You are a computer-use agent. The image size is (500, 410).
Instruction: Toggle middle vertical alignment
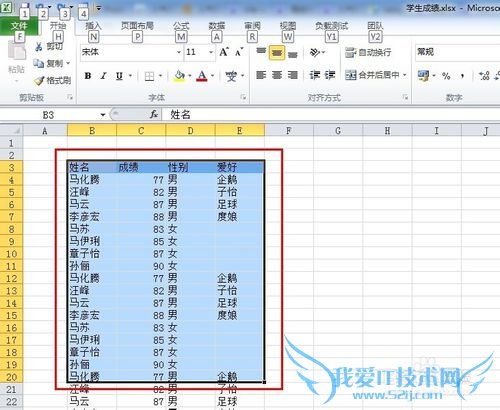[x=277, y=53]
